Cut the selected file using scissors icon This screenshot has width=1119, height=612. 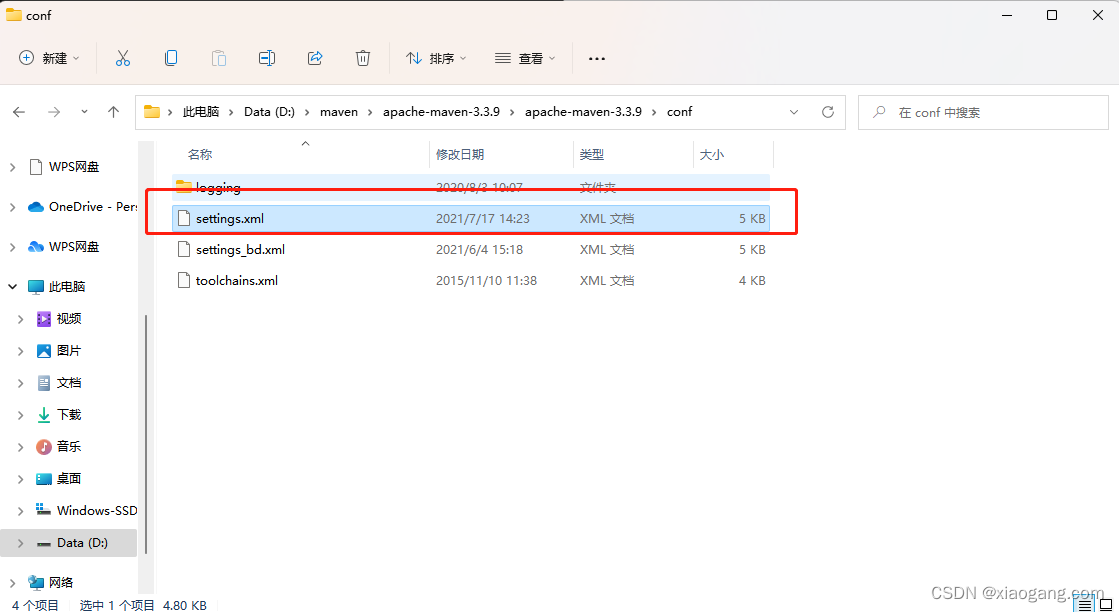(x=122, y=58)
